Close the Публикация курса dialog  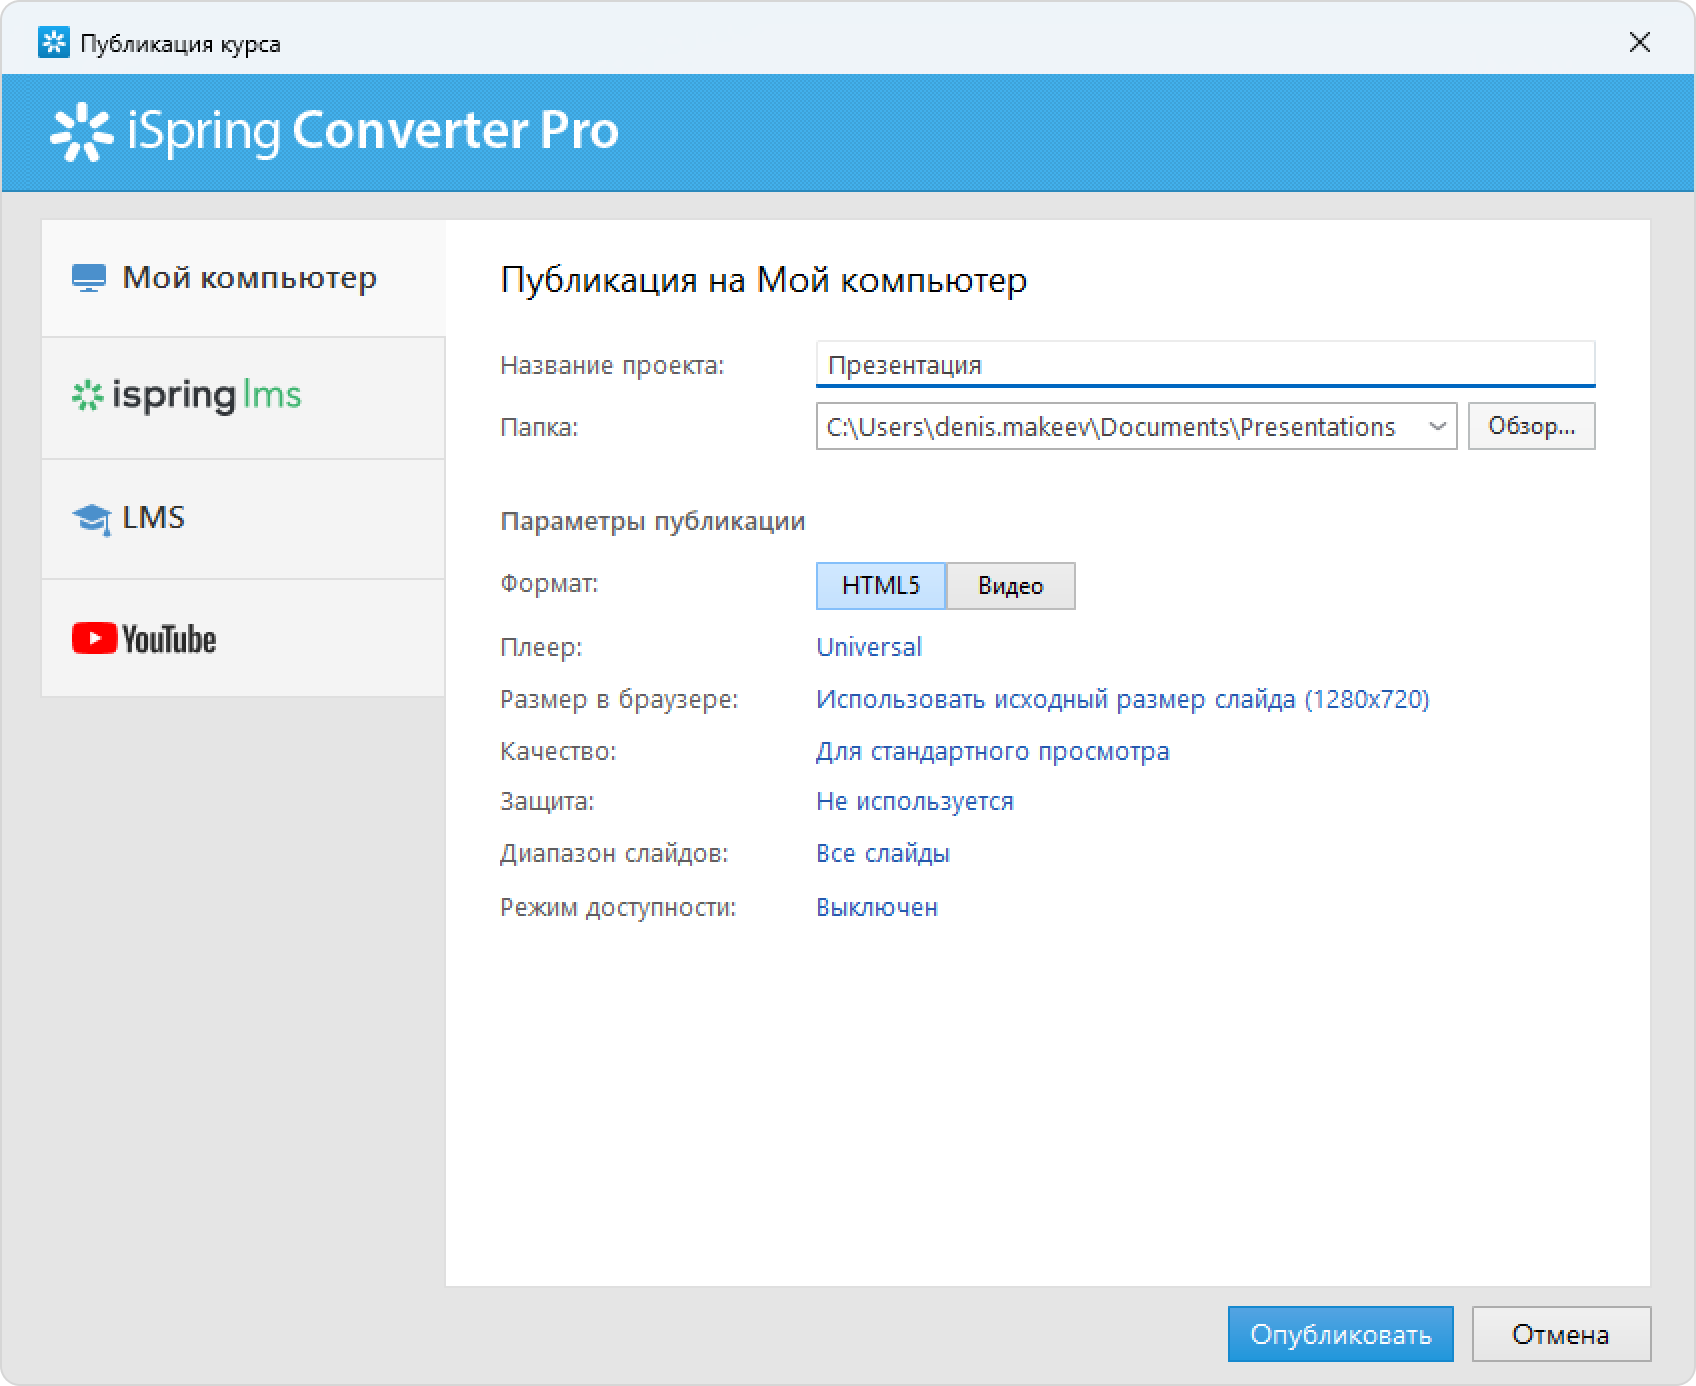click(1639, 42)
